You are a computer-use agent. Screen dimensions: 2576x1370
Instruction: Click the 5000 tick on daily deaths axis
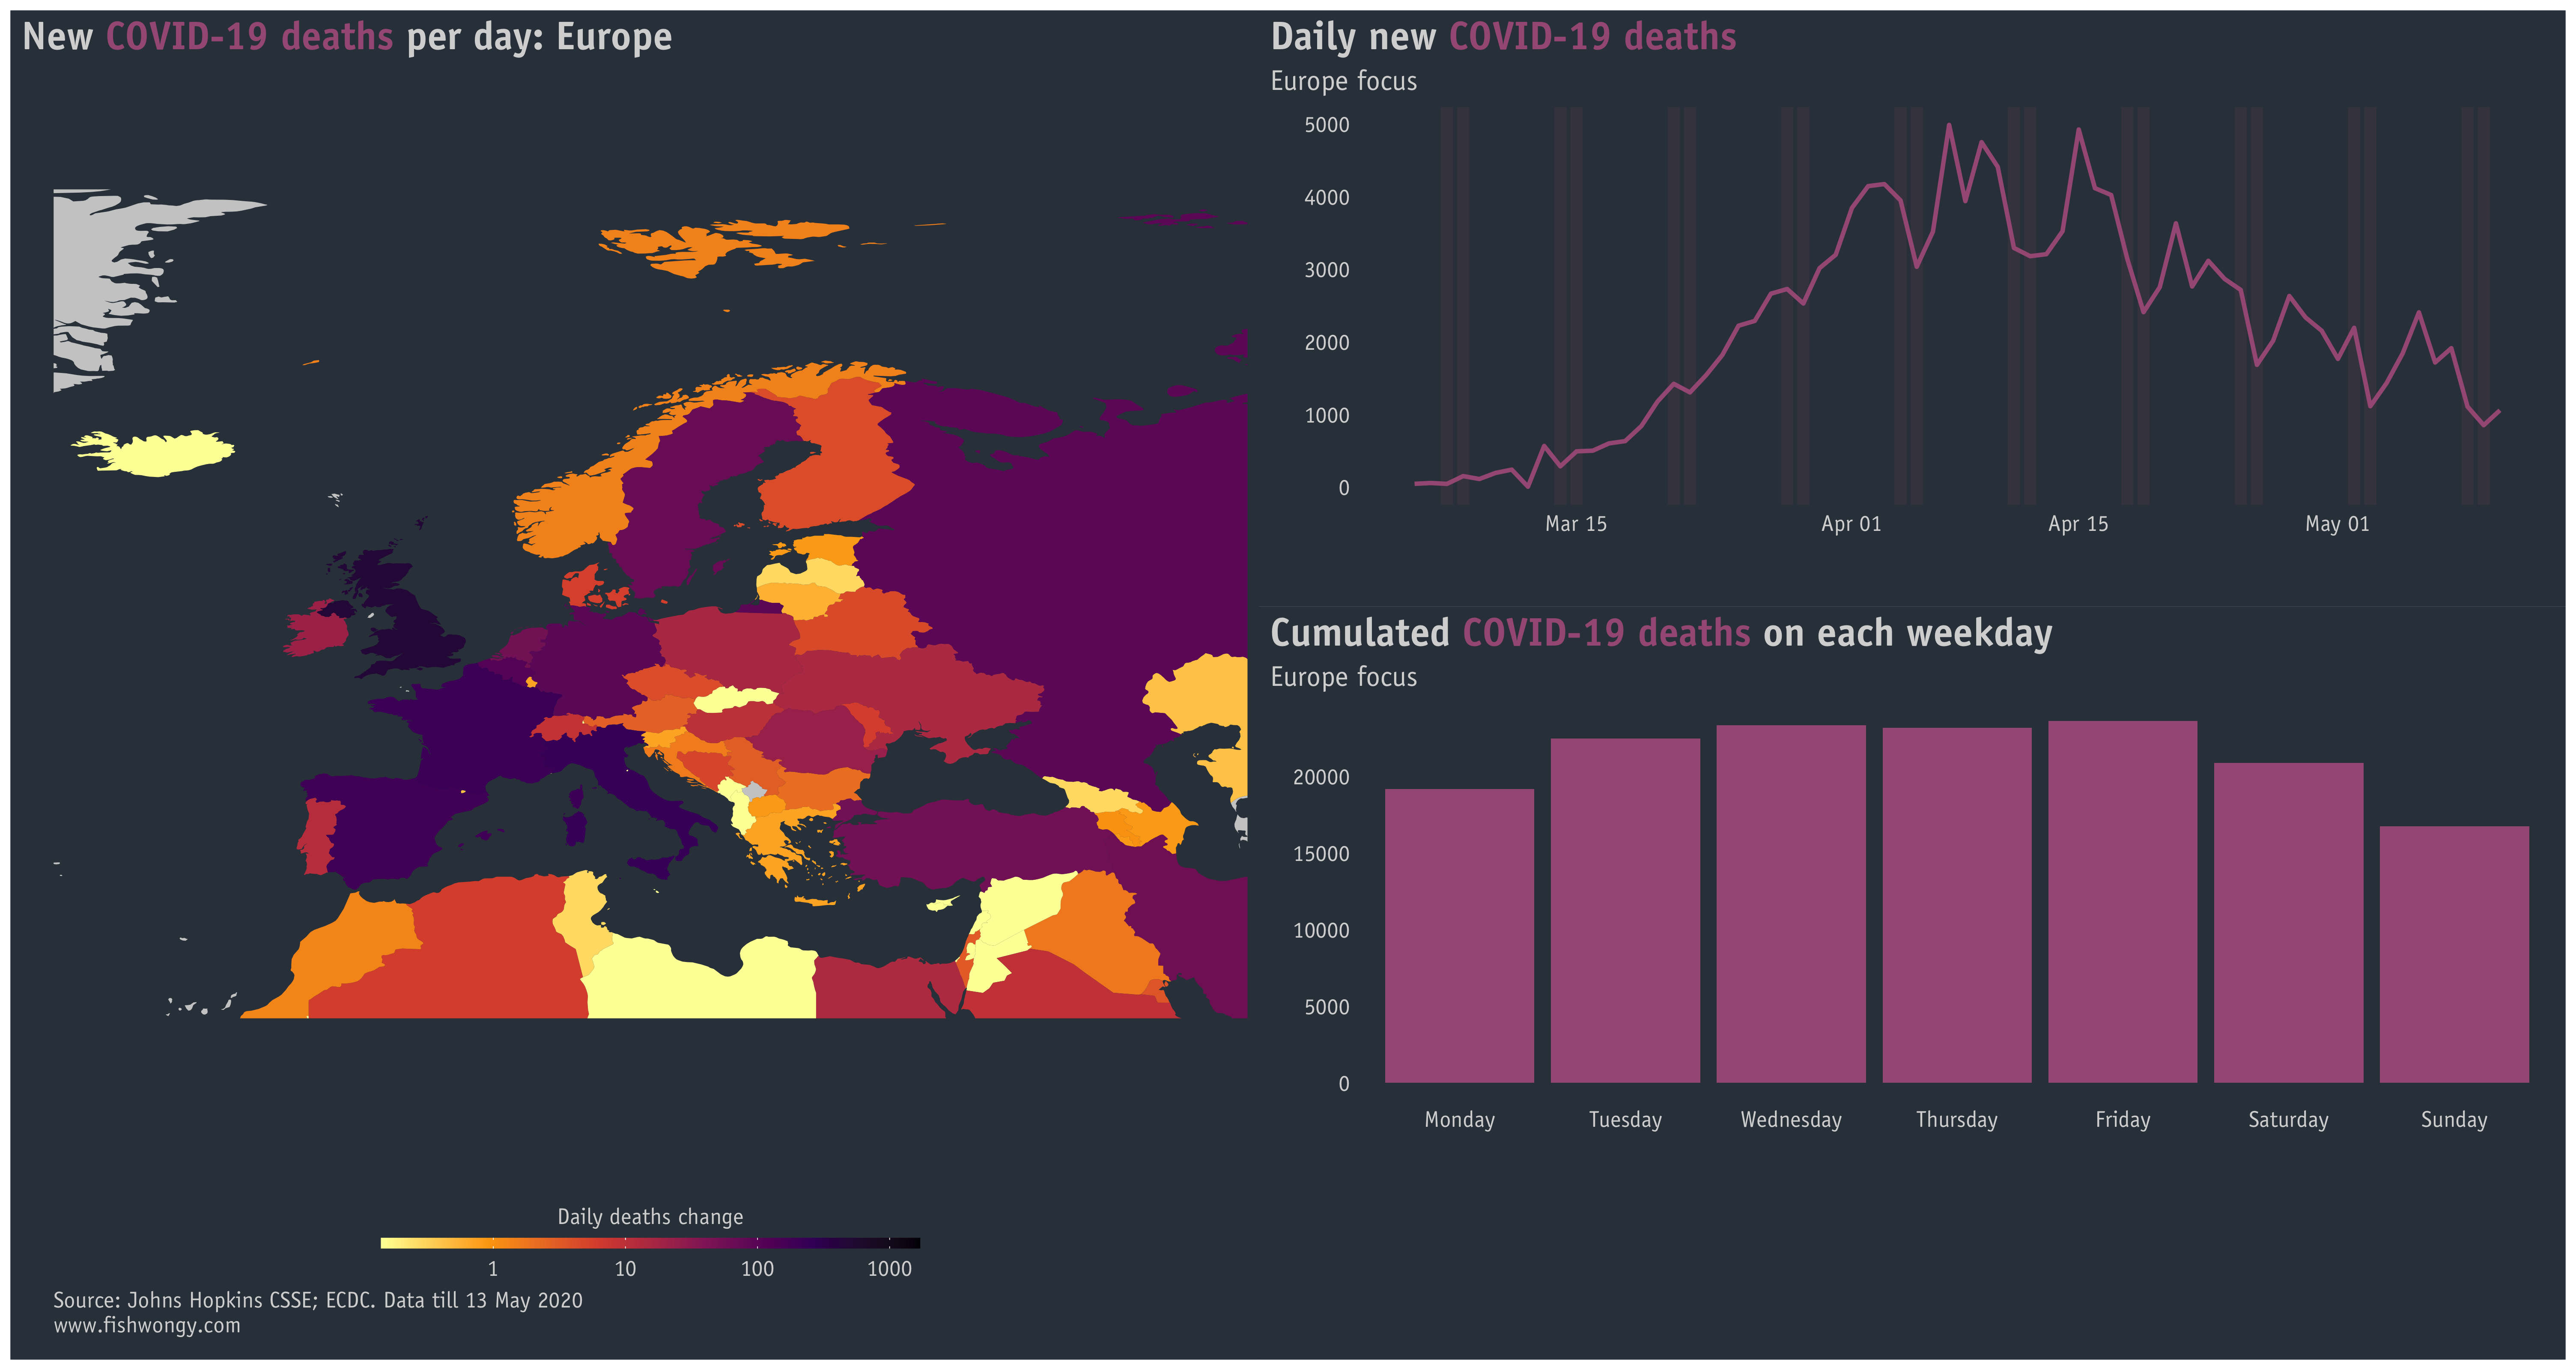1327,125
